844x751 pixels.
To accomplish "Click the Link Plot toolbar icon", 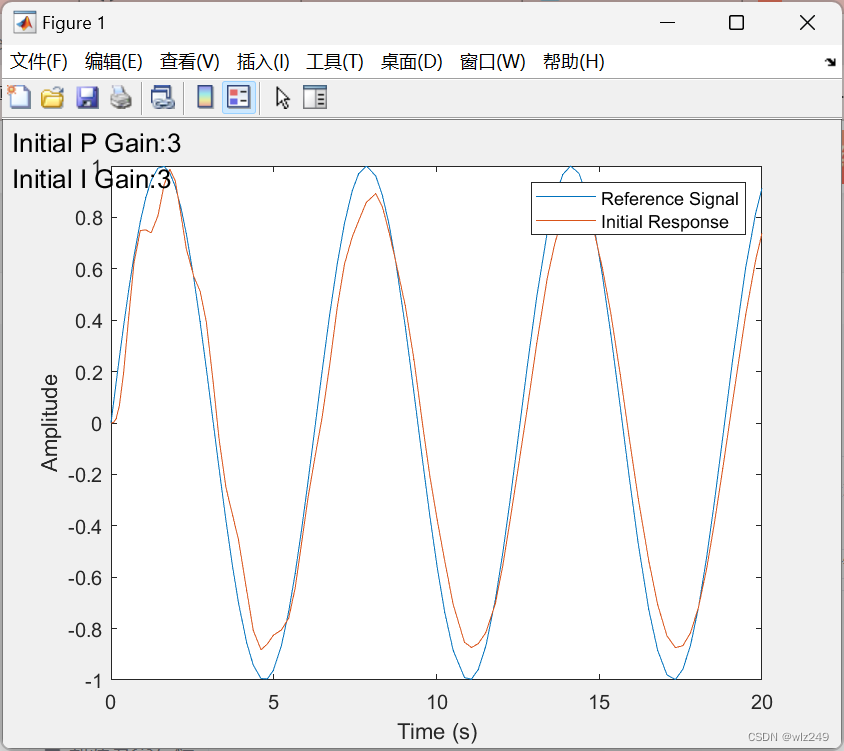I will (163, 97).
